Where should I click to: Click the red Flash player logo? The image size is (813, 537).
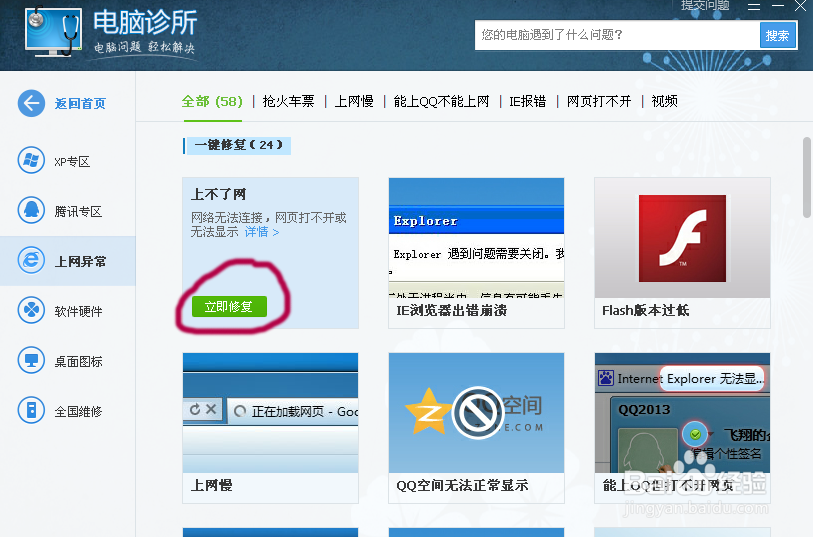[x=682, y=238]
